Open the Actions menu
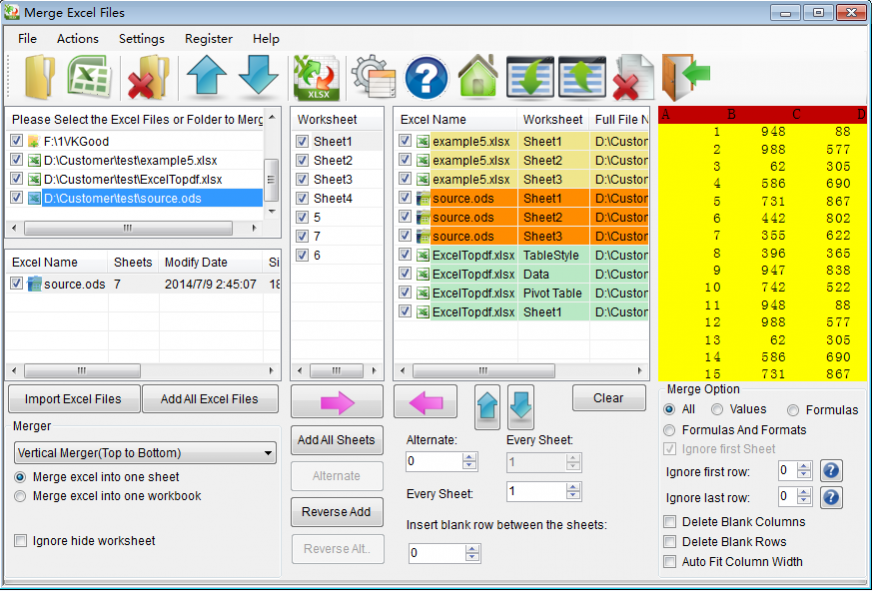 [77, 39]
